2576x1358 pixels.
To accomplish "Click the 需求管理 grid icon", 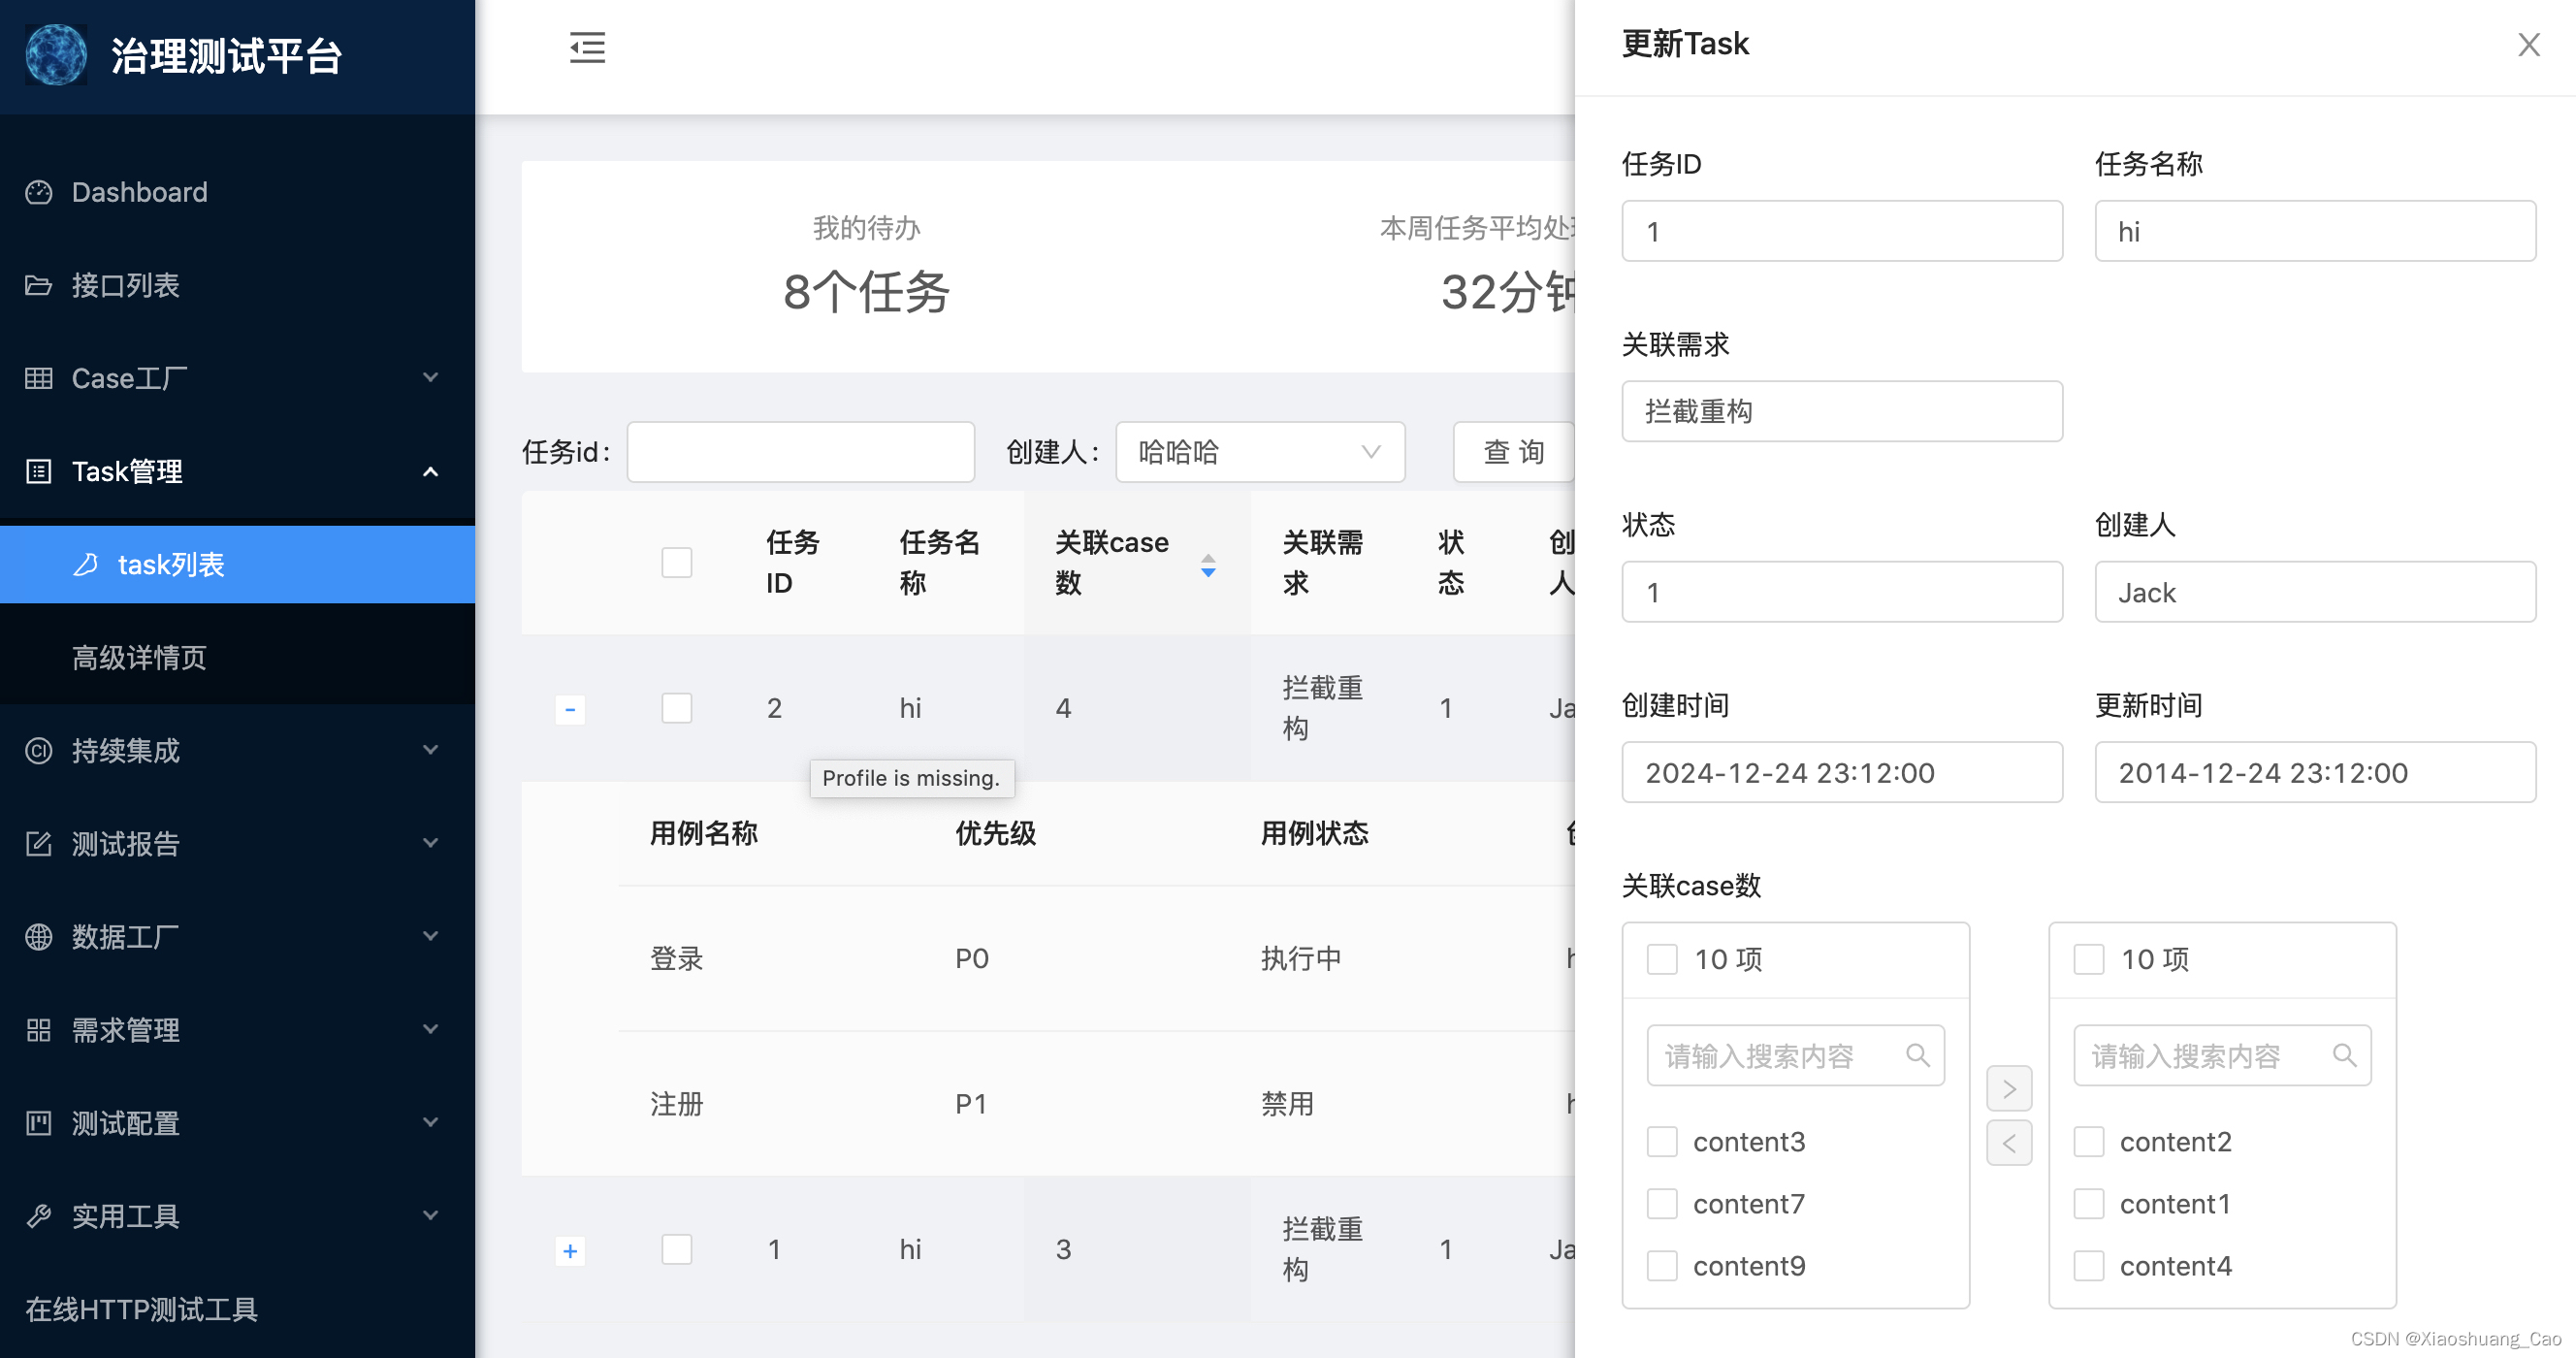I will pos(38,1029).
